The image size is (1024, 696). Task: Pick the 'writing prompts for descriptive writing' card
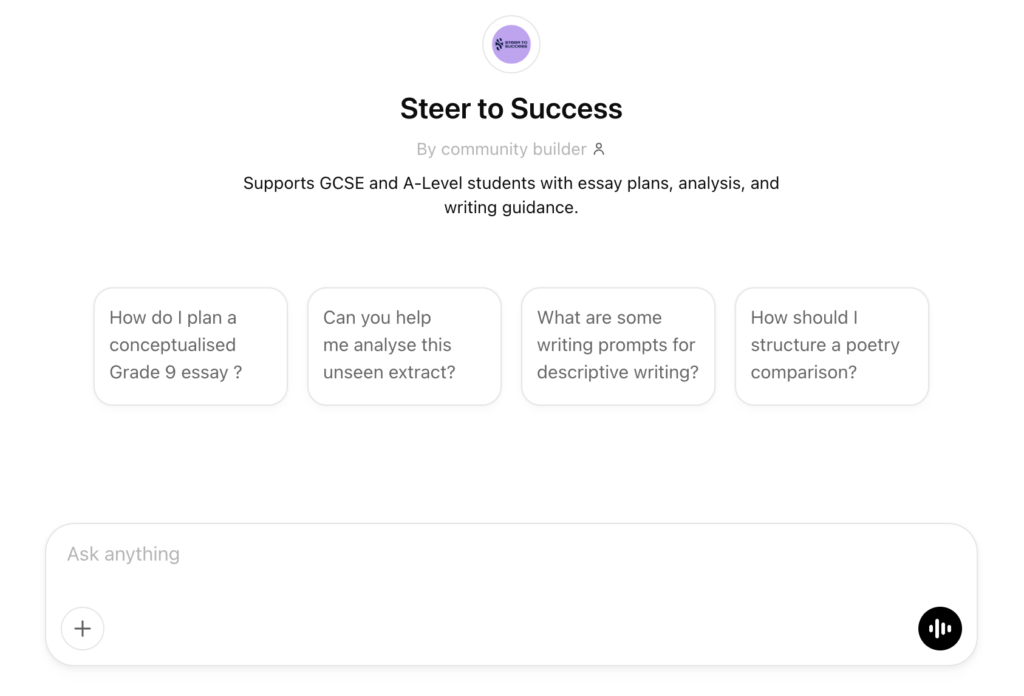click(618, 346)
